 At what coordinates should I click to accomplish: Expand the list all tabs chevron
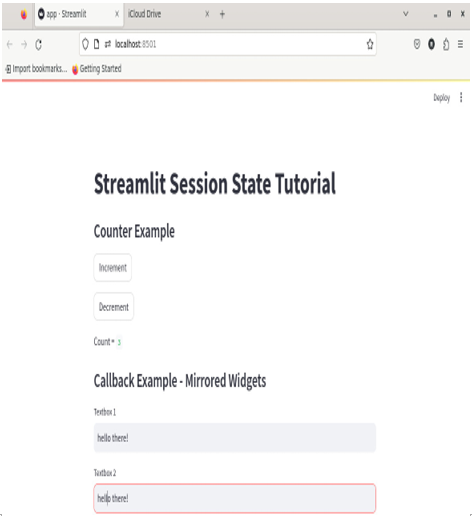[406, 14]
